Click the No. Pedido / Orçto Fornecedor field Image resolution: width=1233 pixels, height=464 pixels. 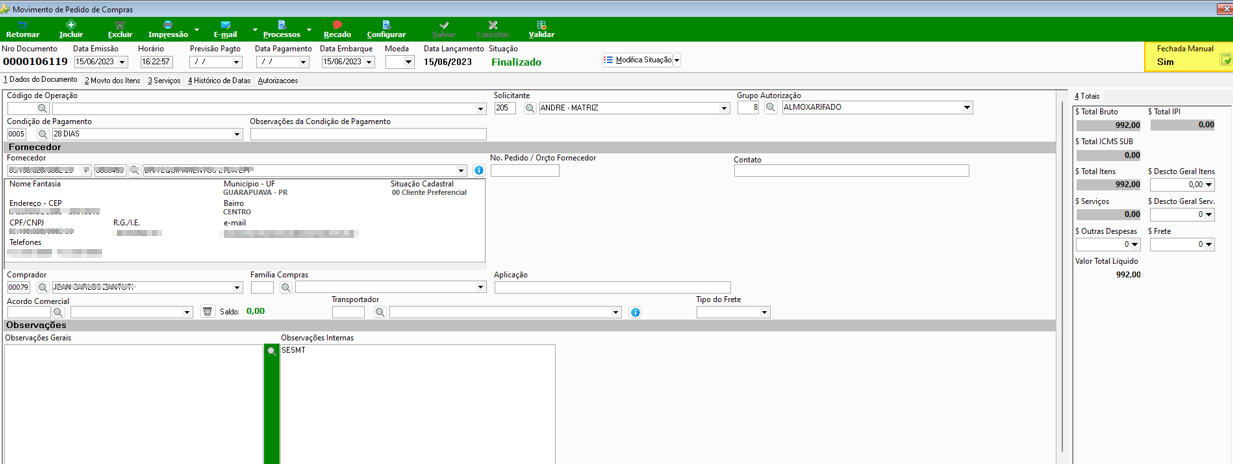(x=524, y=171)
